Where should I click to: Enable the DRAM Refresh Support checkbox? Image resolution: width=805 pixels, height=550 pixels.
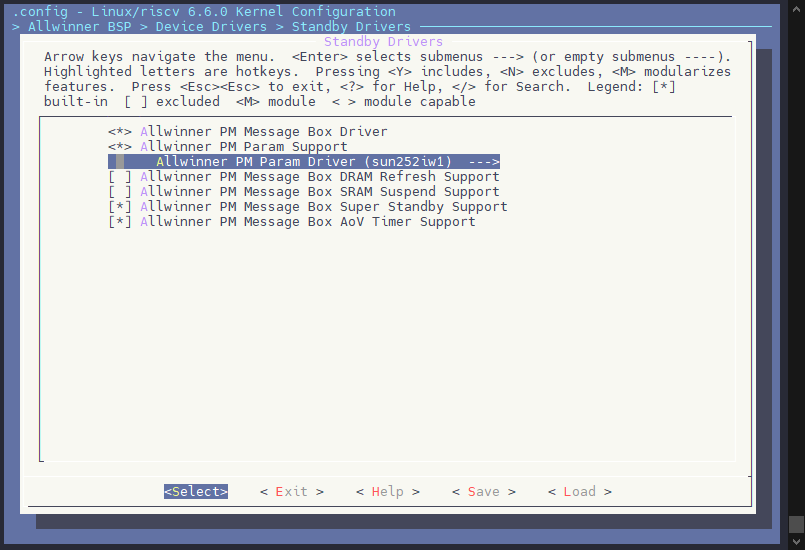[120, 177]
